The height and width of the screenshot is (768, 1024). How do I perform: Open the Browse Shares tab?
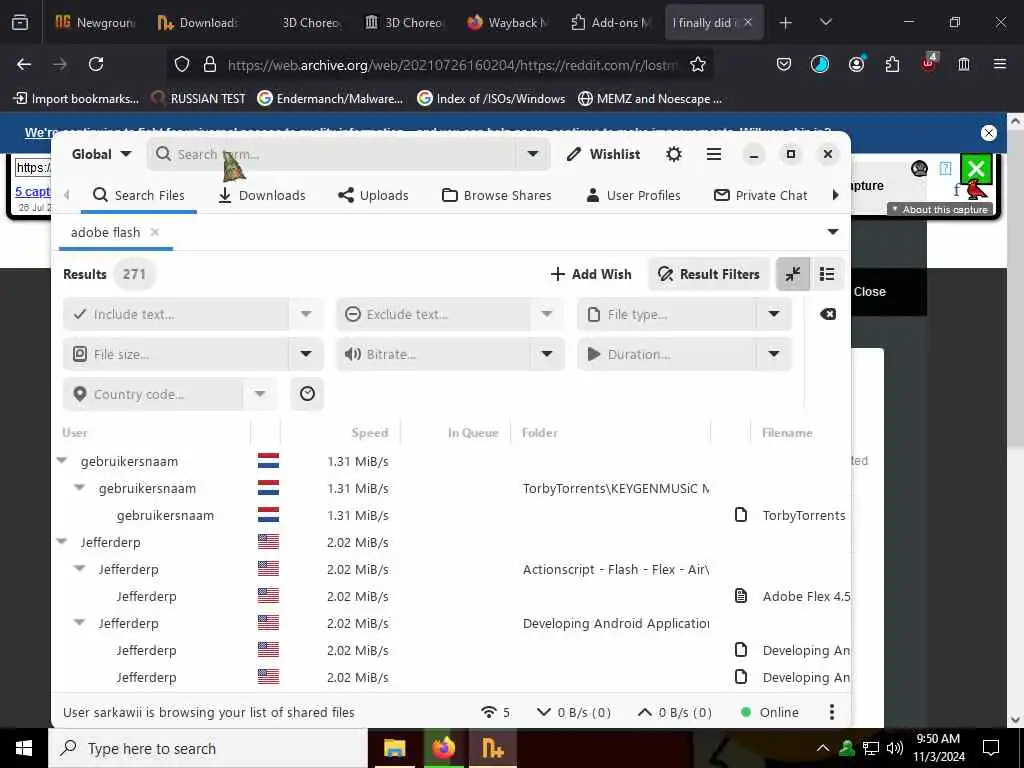coord(496,195)
